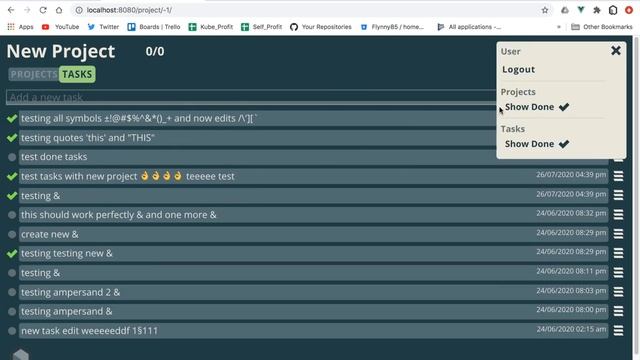The image size is (640, 360).
Task: Mark the 08:11 pm 'testing &' task done
Action: 12,273
